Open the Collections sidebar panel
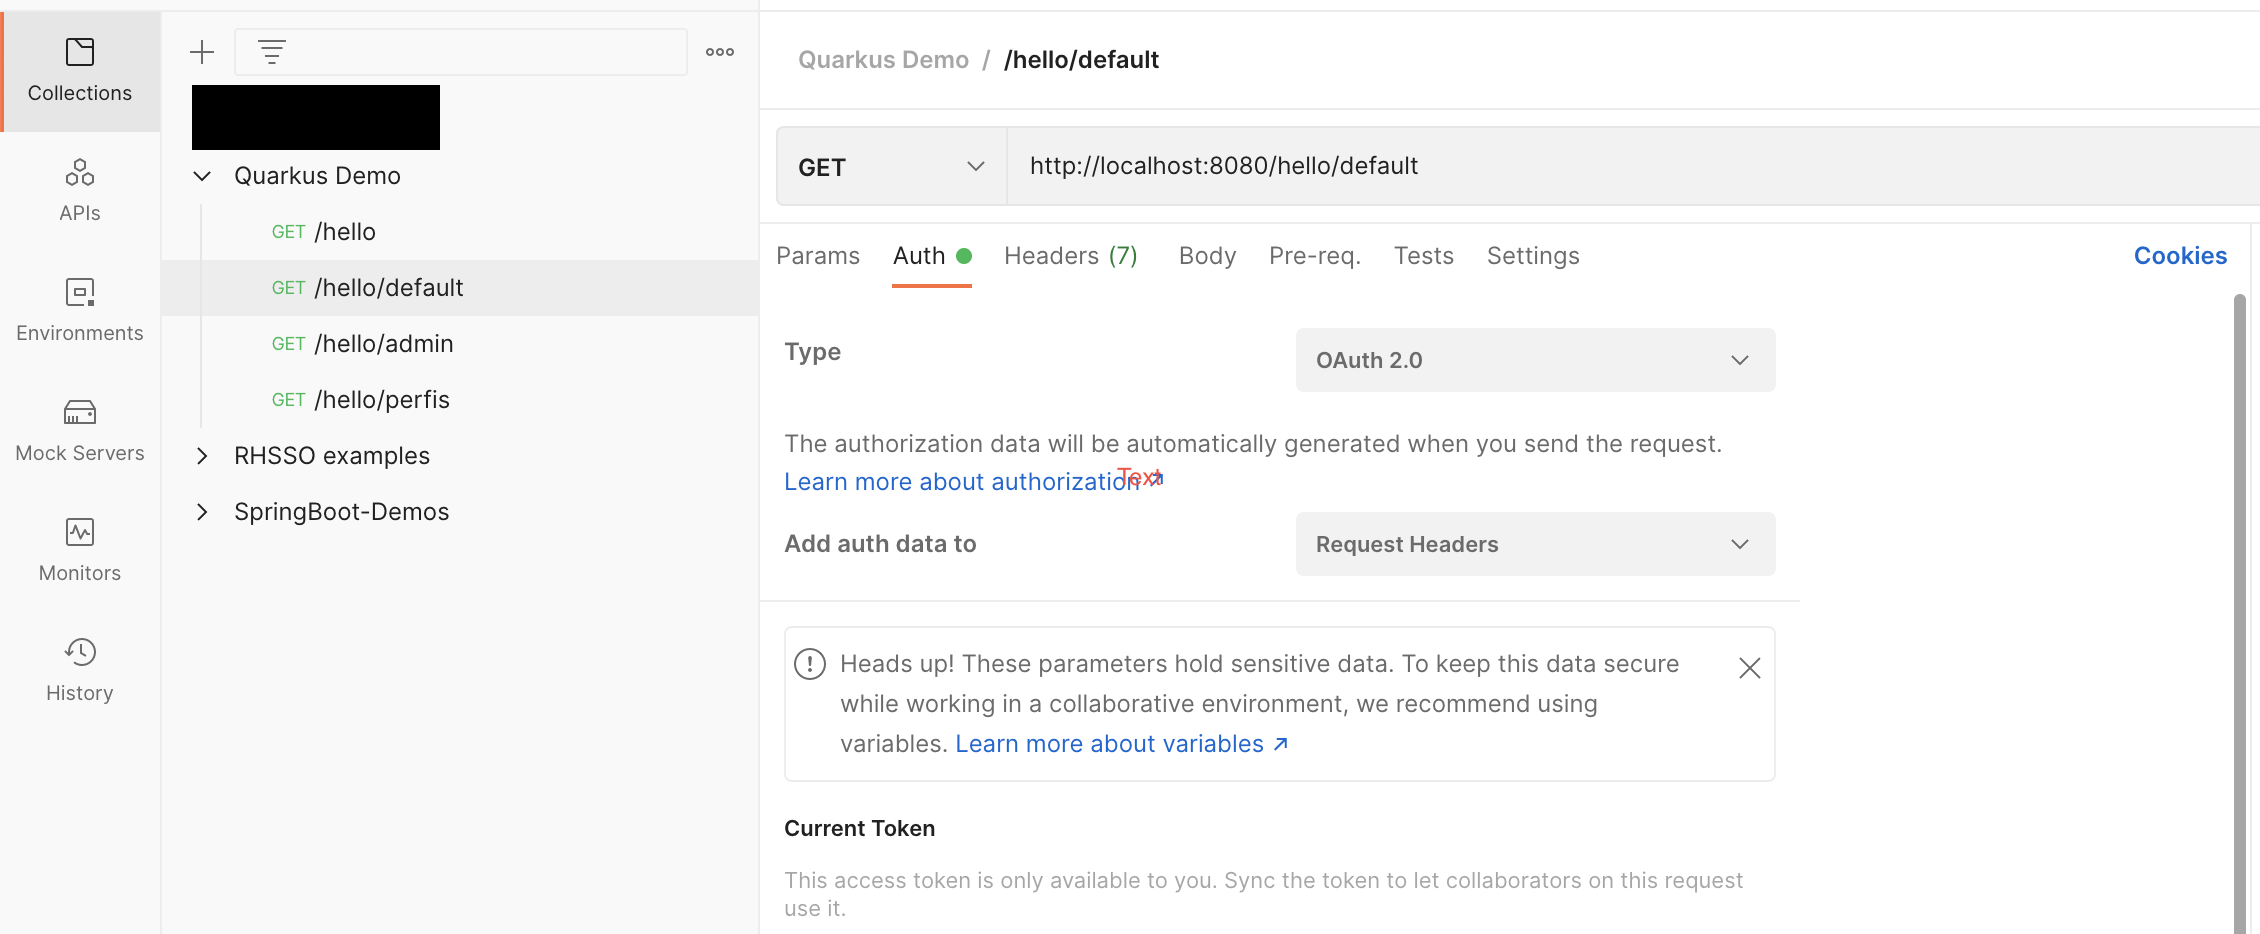The image size is (2260, 934). [80, 72]
